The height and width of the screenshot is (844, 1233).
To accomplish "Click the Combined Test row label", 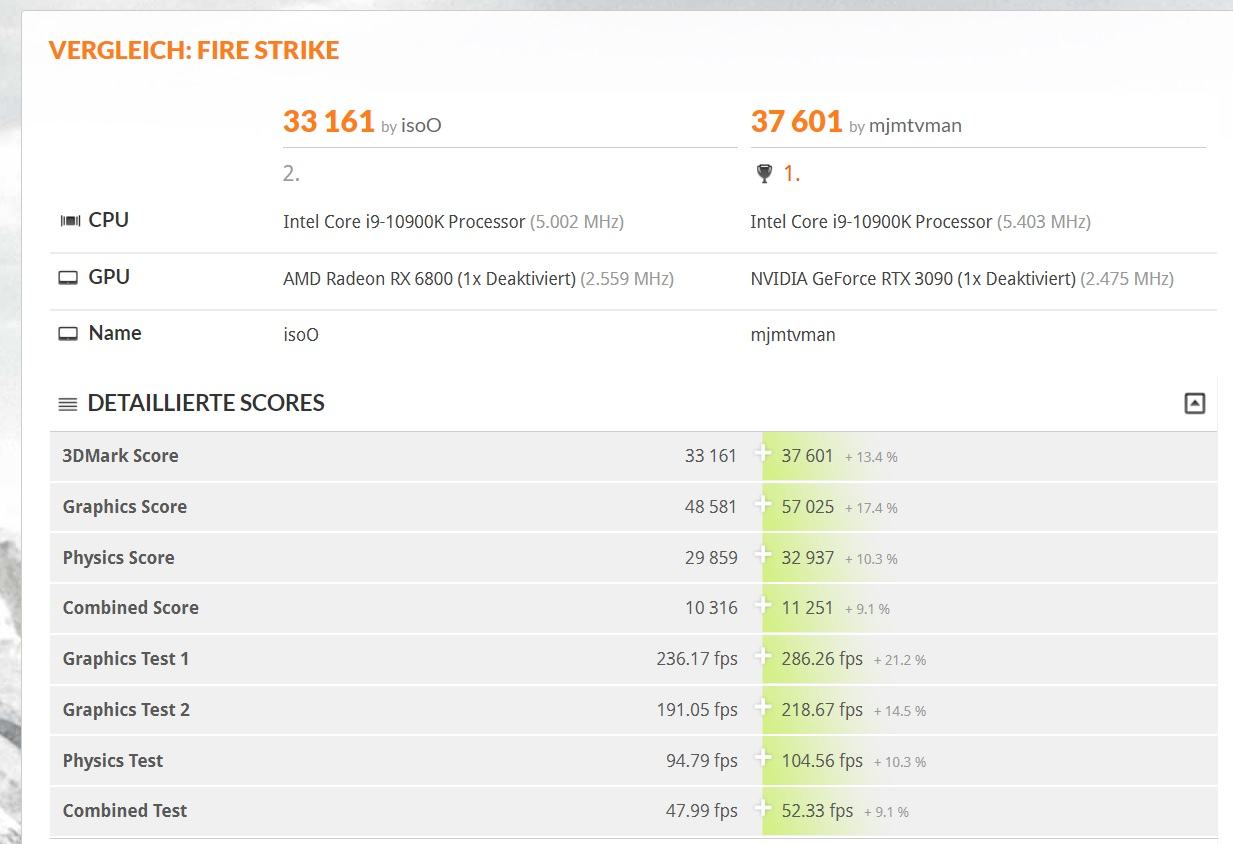I will 125,811.
